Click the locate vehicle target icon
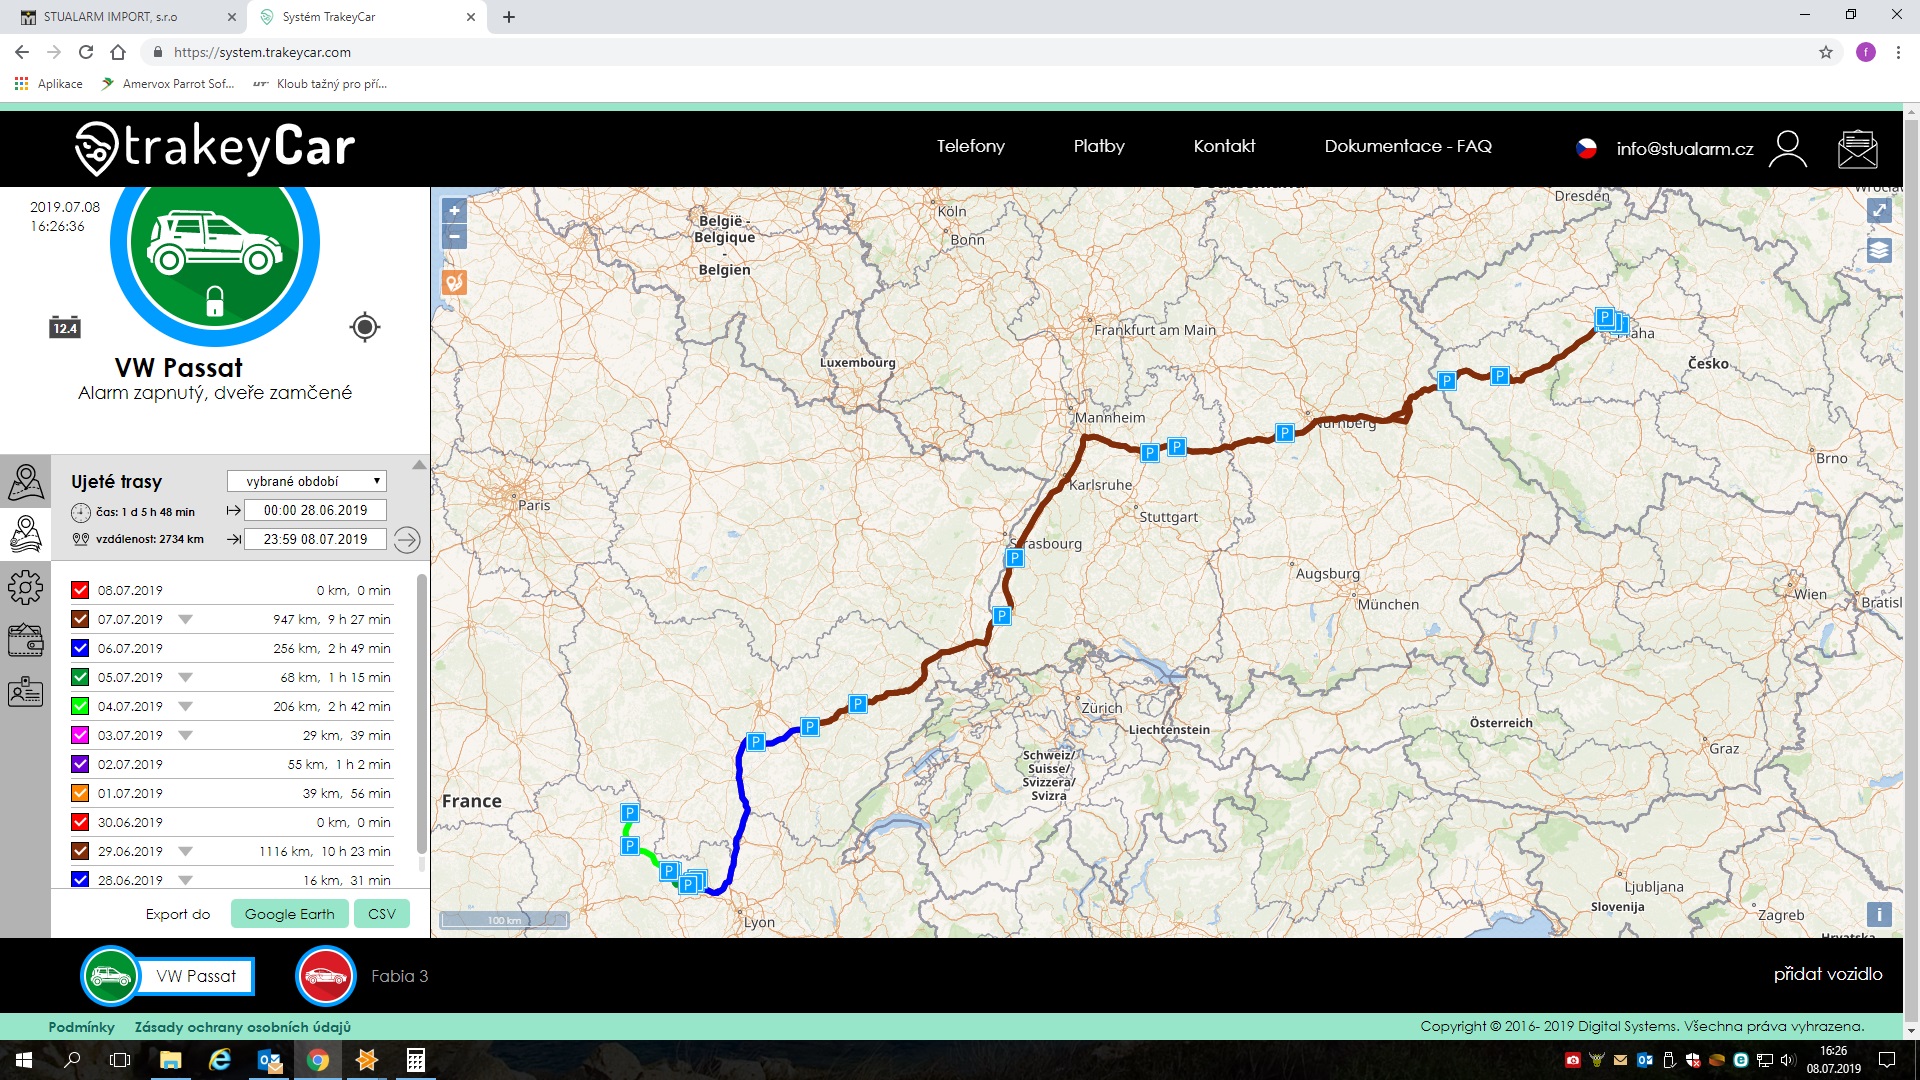Image resolution: width=1920 pixels, height=1080 pixels. [365, 327]
